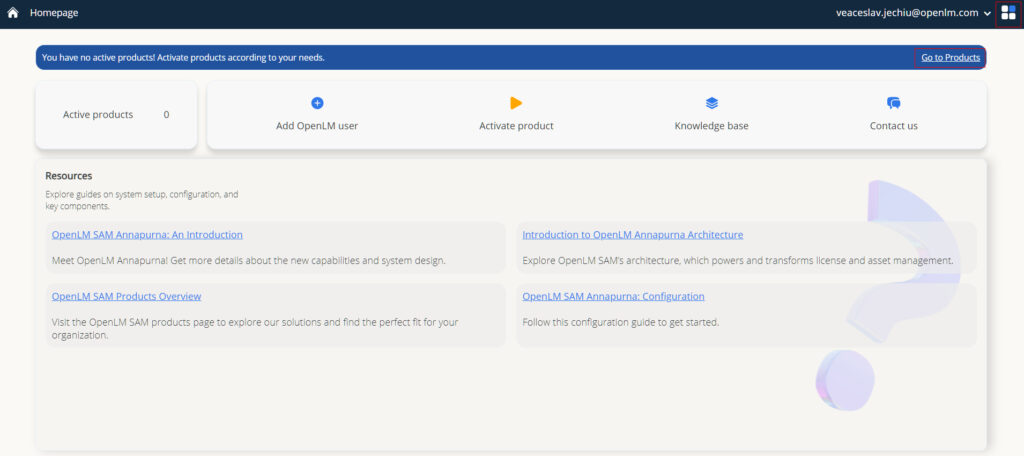Click the Add OpenLM user label
Image resolution: width=1024 pixels, height=456 pixels.
pyautogui.click(x=317, y=126)
